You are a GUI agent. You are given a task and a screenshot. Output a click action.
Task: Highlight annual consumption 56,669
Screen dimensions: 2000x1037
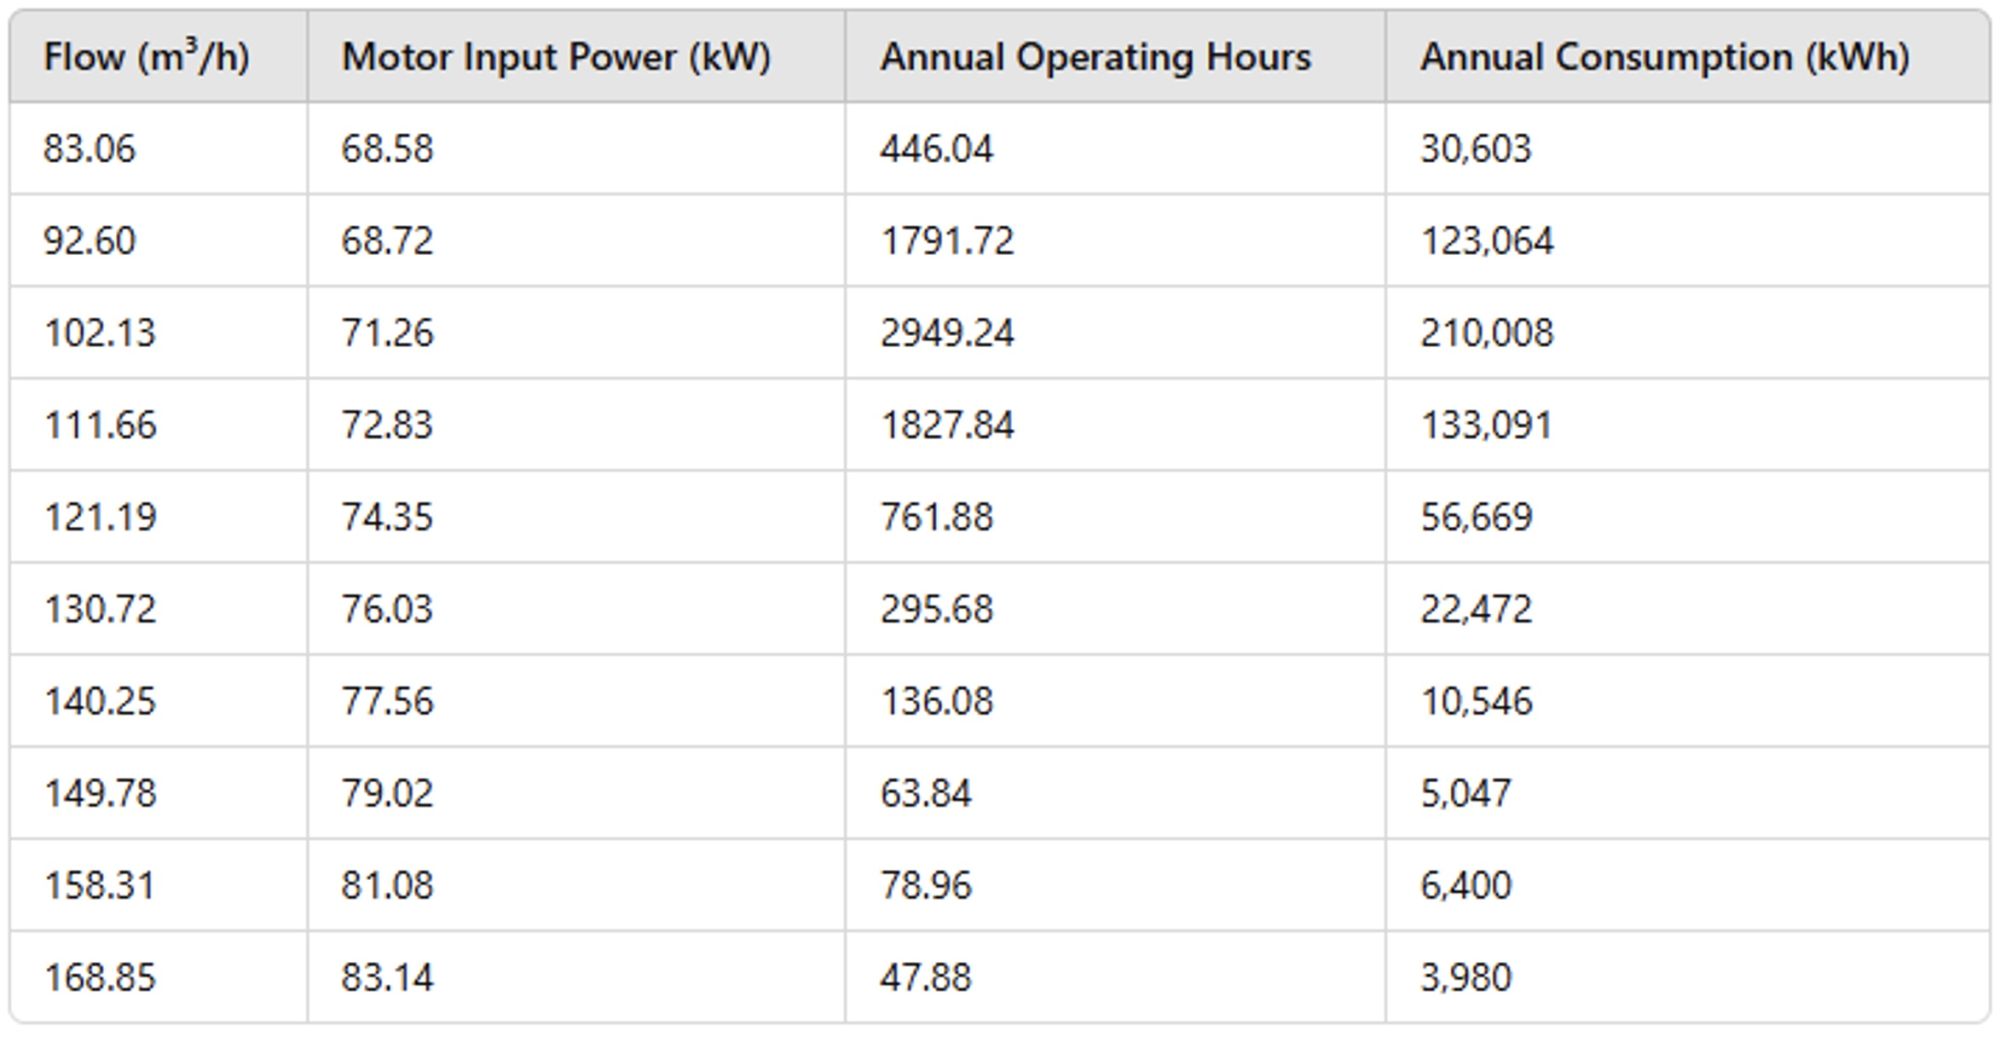1476,517
